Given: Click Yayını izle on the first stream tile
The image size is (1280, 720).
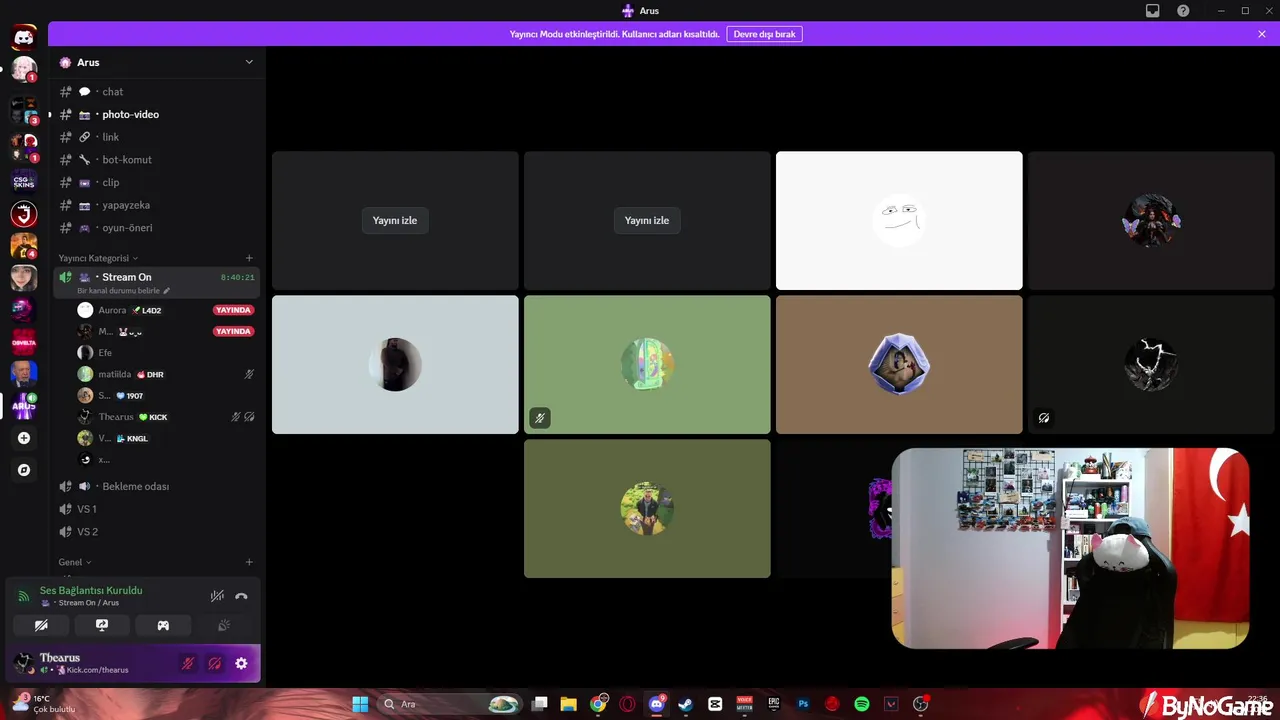Looking at the screenshot, I should [x=395, y=220].
